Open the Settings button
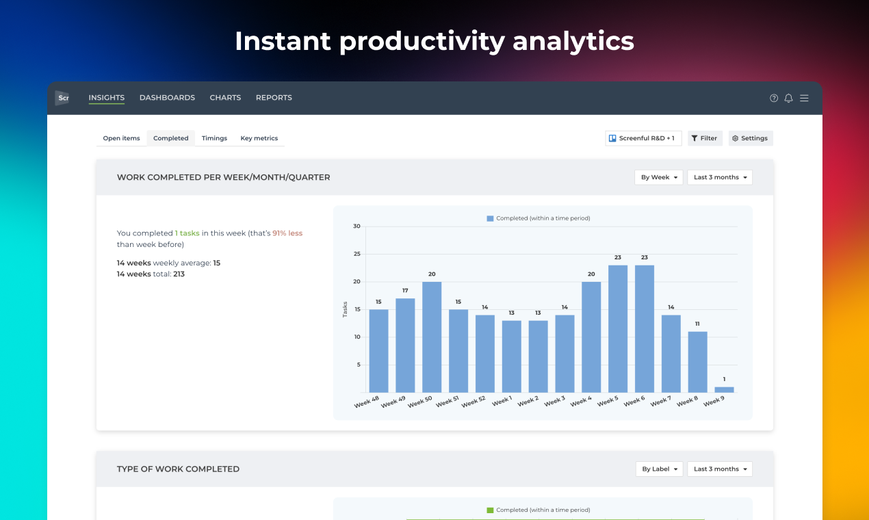The width and height of the screenshot is (869, 520). pyautogui.click(x=750, y=138)
